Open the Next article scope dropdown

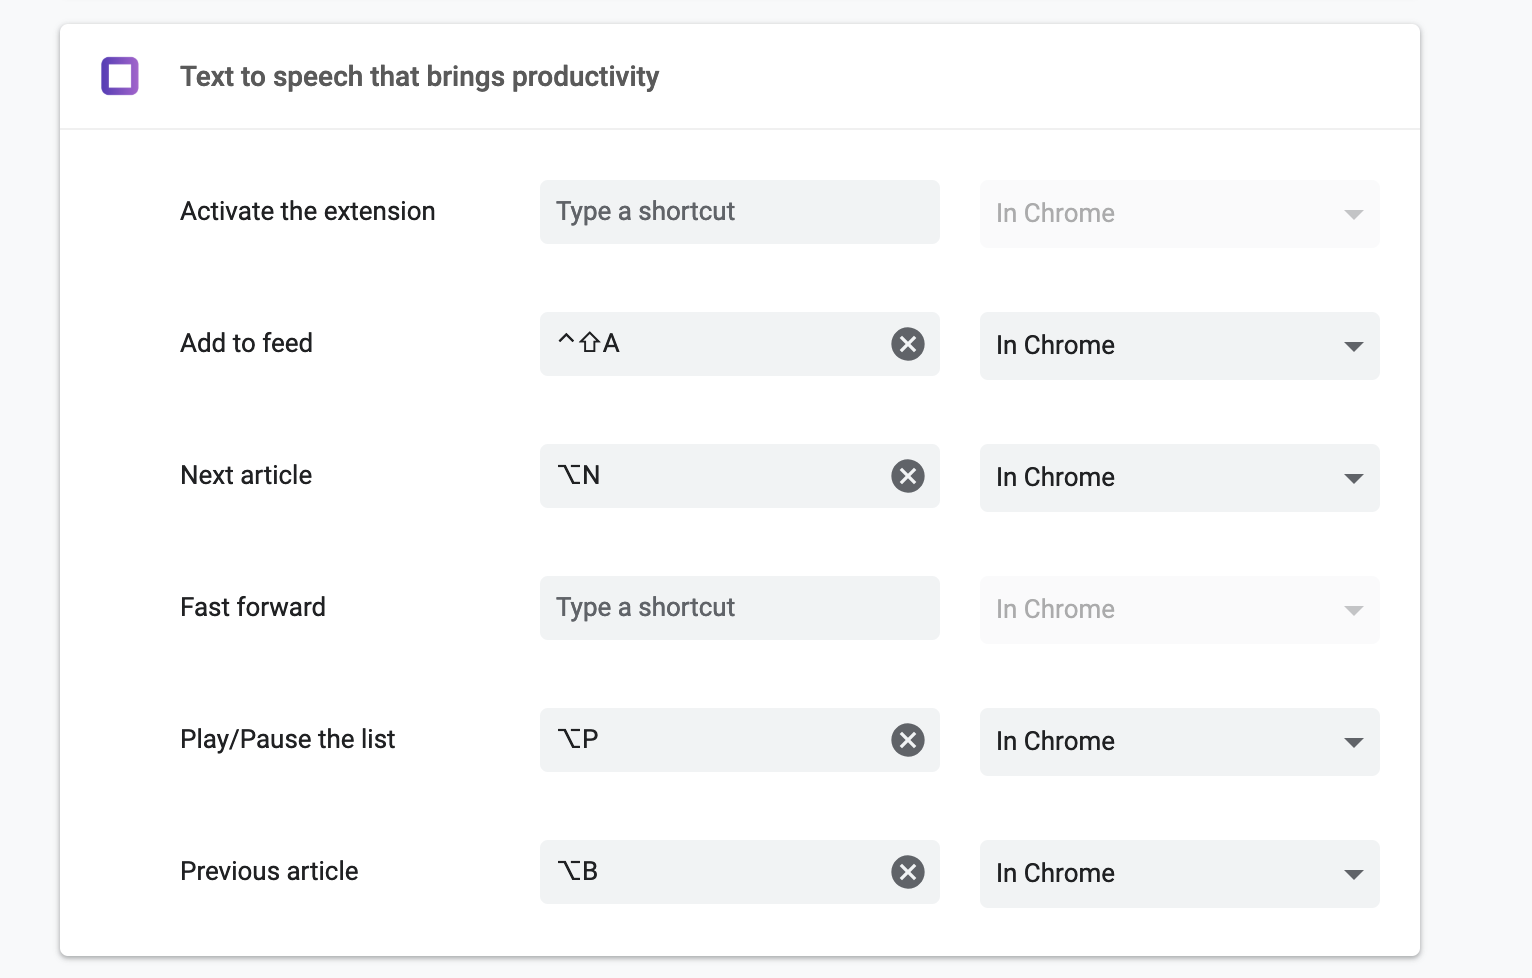pos(1180,478)
